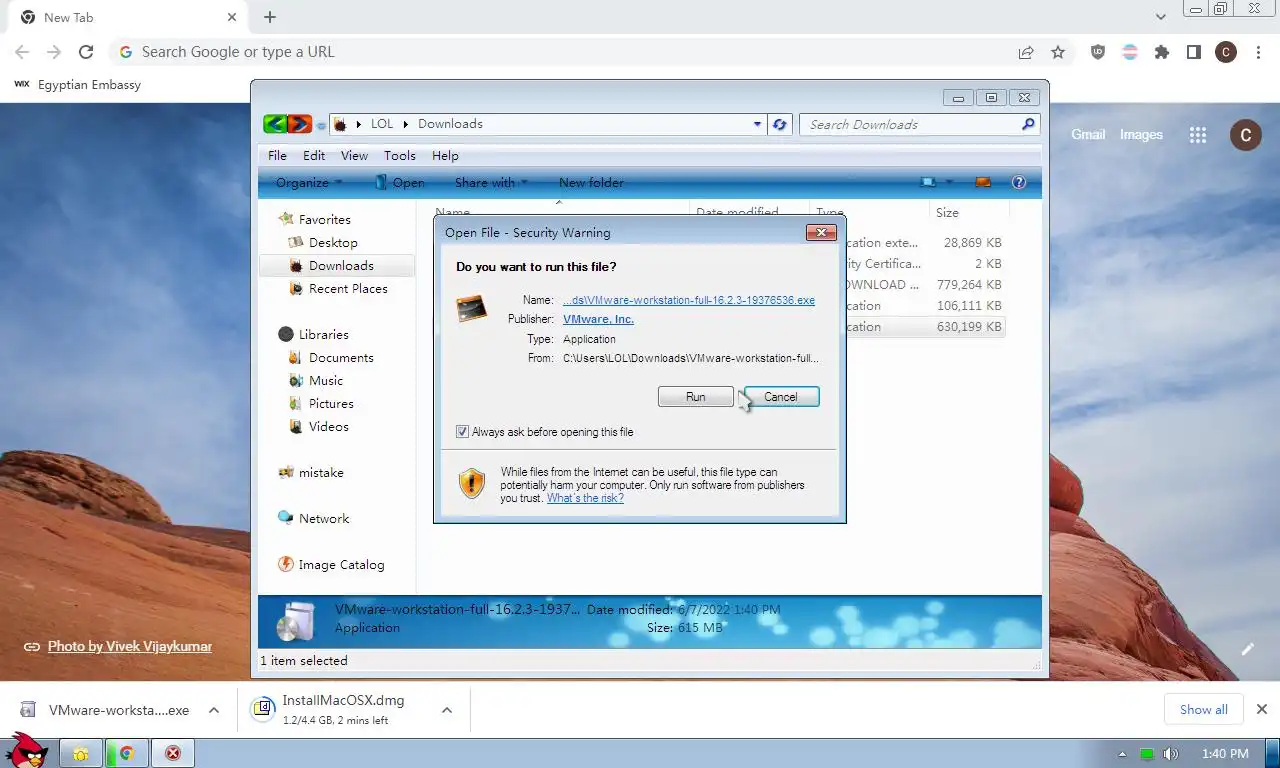Select Recent Places in the sidebar
Image resolution: width=1280 pixels, height=768 pixels.
point(348,288)
